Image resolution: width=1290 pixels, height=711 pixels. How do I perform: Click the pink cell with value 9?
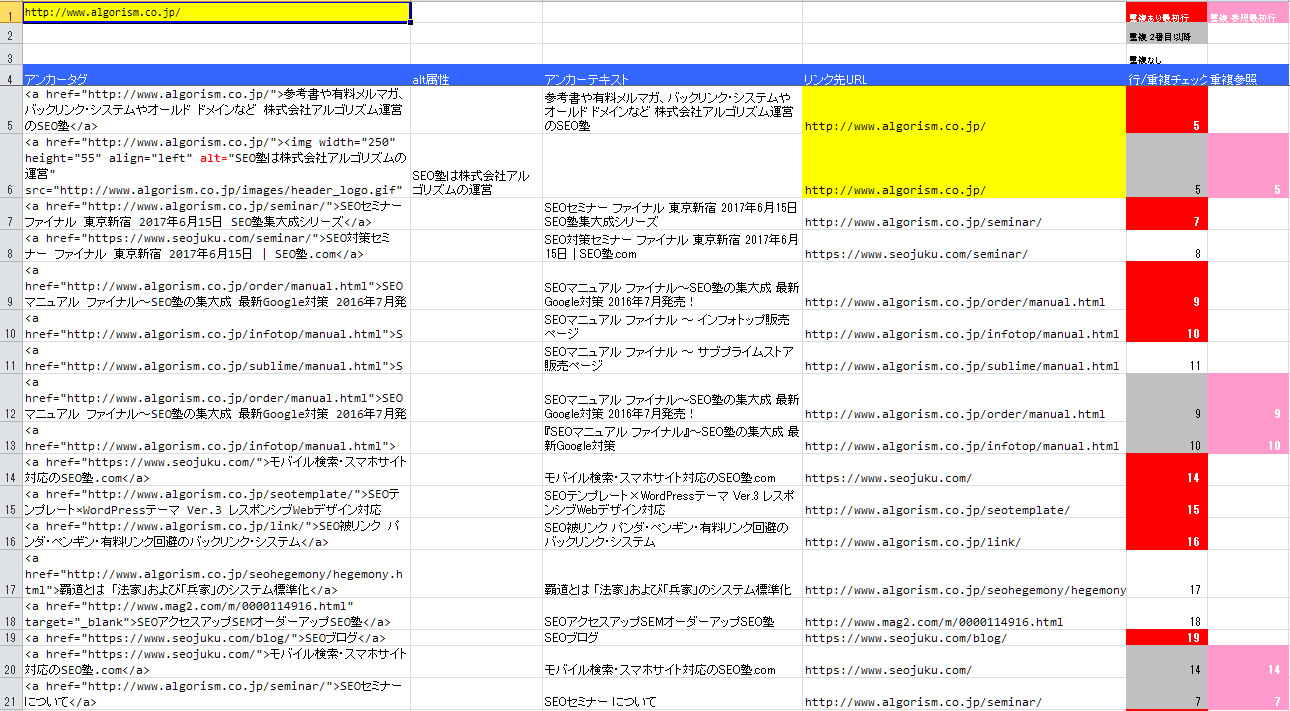point(1248,398)
